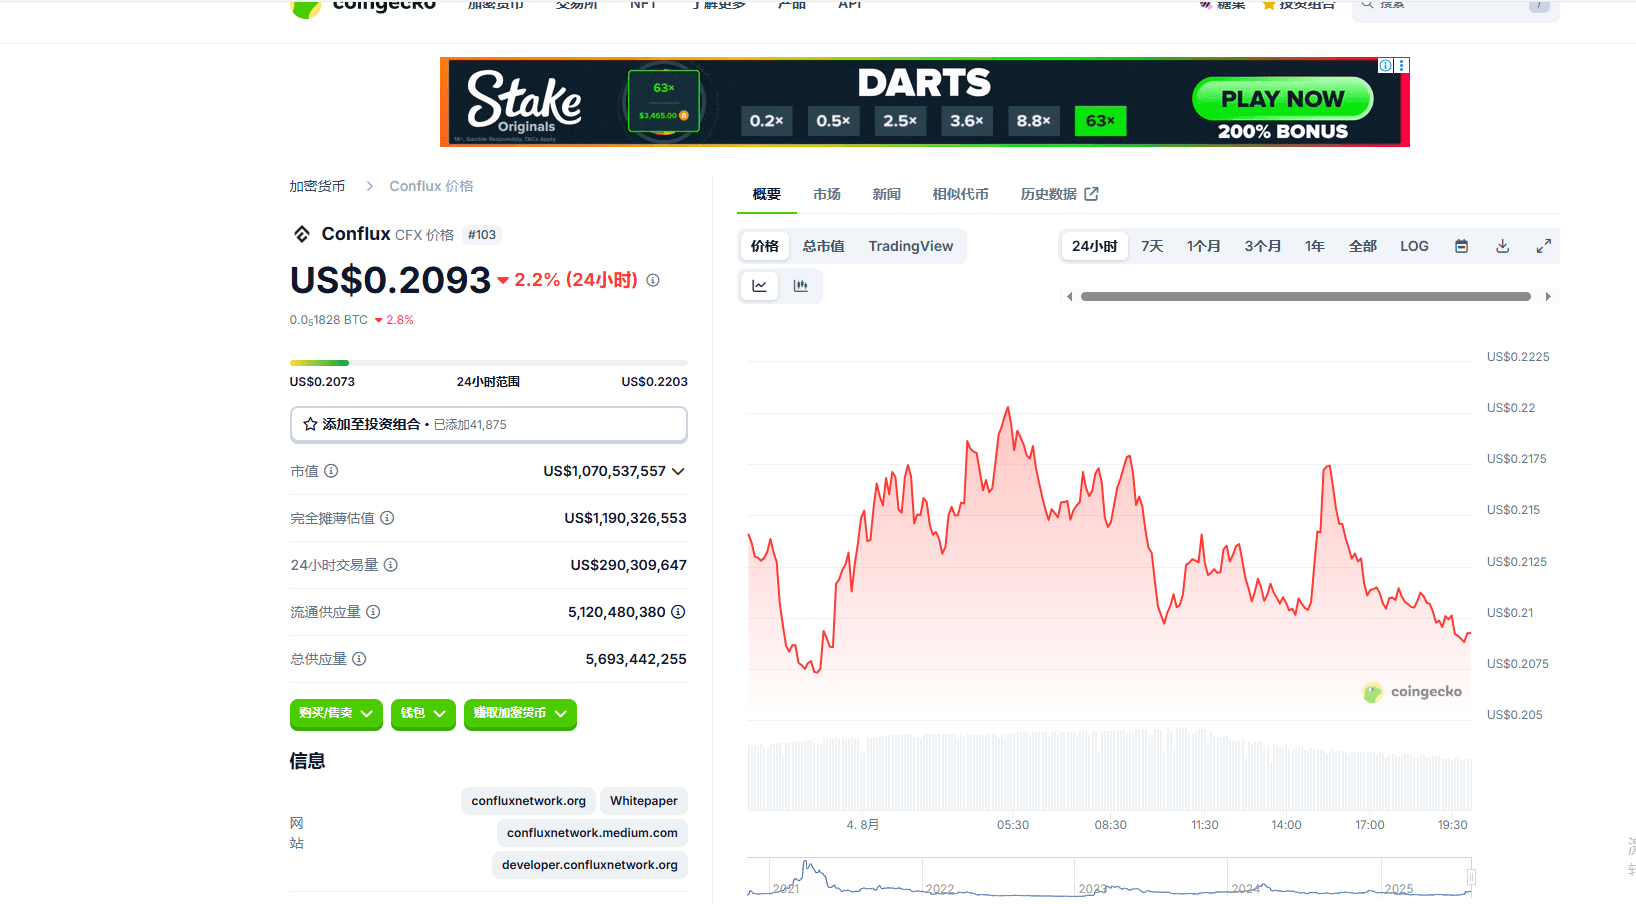Select 全部 time range
Screen dimensions: 1636x904
pyautogui.click(x=1363, y=246)
